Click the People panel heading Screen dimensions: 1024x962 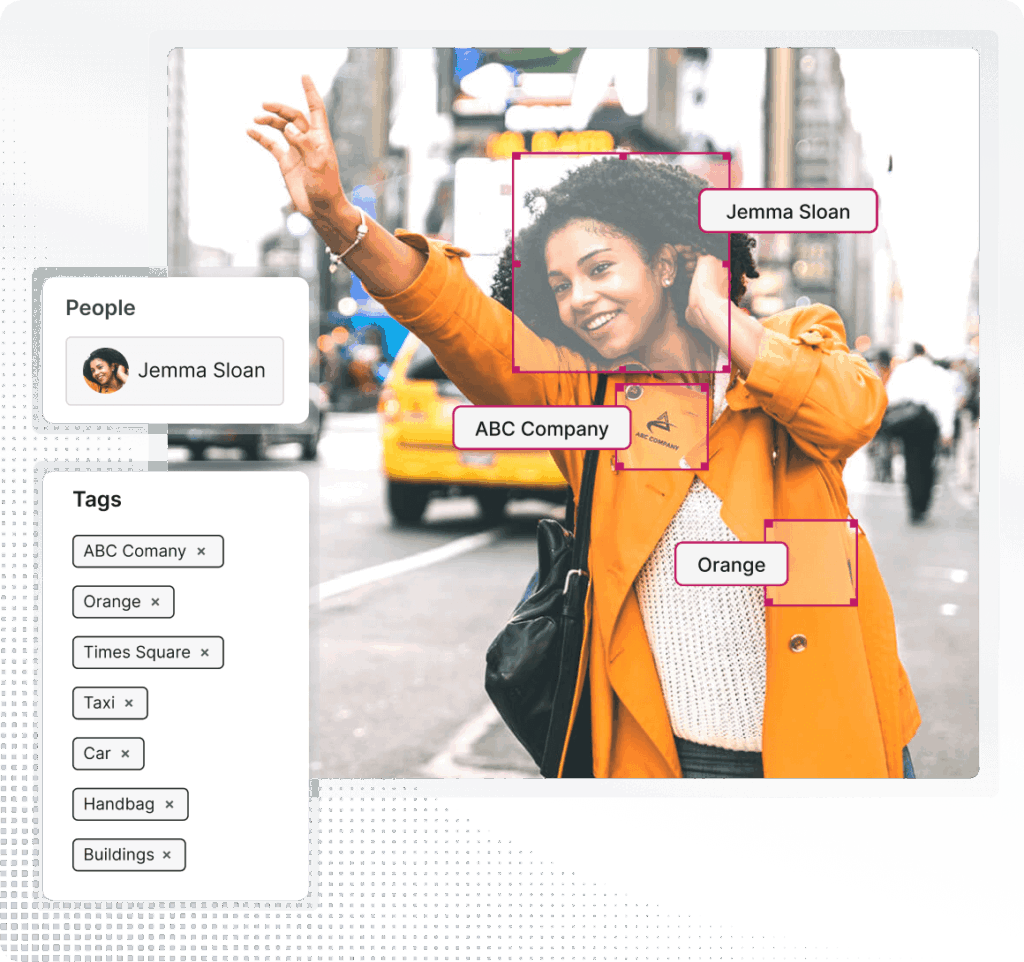[101, 308]
